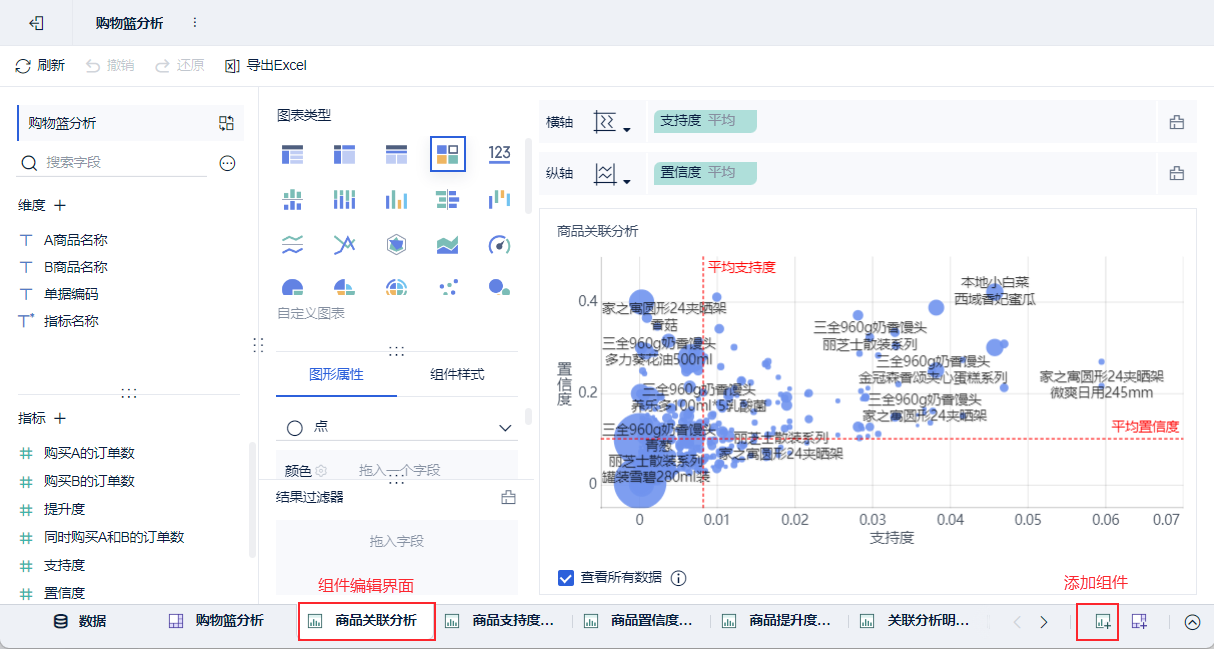Choose the gauge dashboard chart icon

500,244
